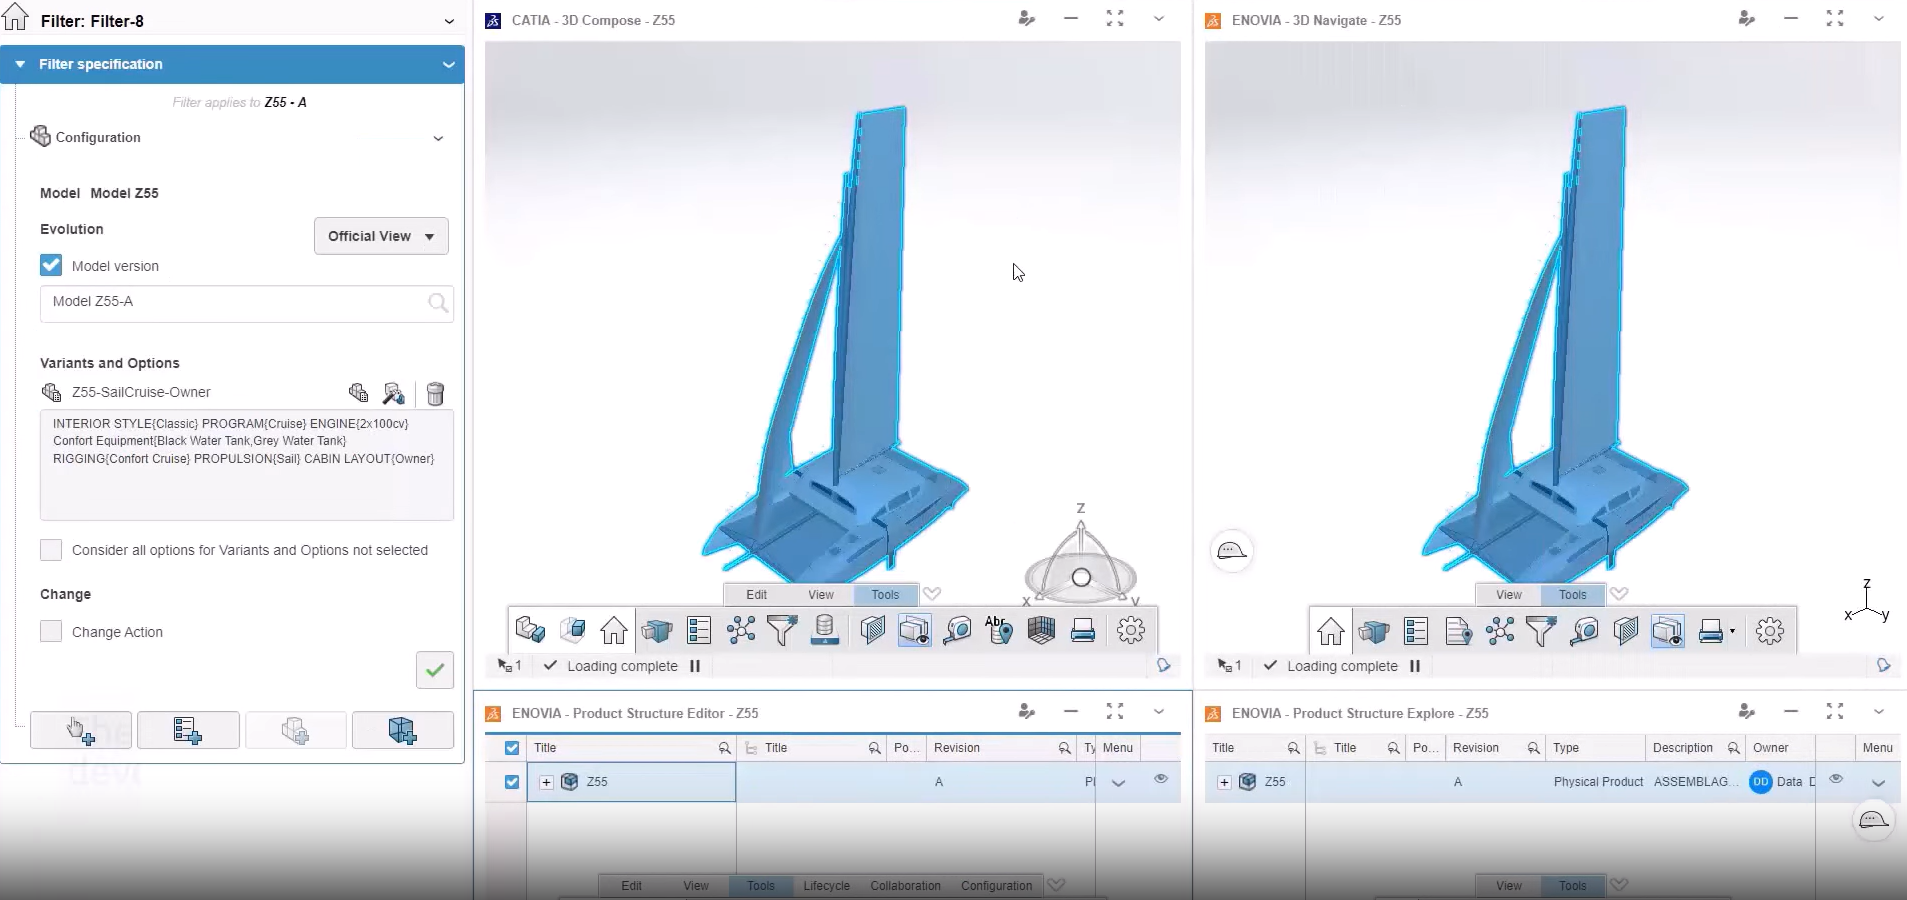Click the printer icon in 3D Compose toolbar

pyautogui.click(x=1083, y=630)
